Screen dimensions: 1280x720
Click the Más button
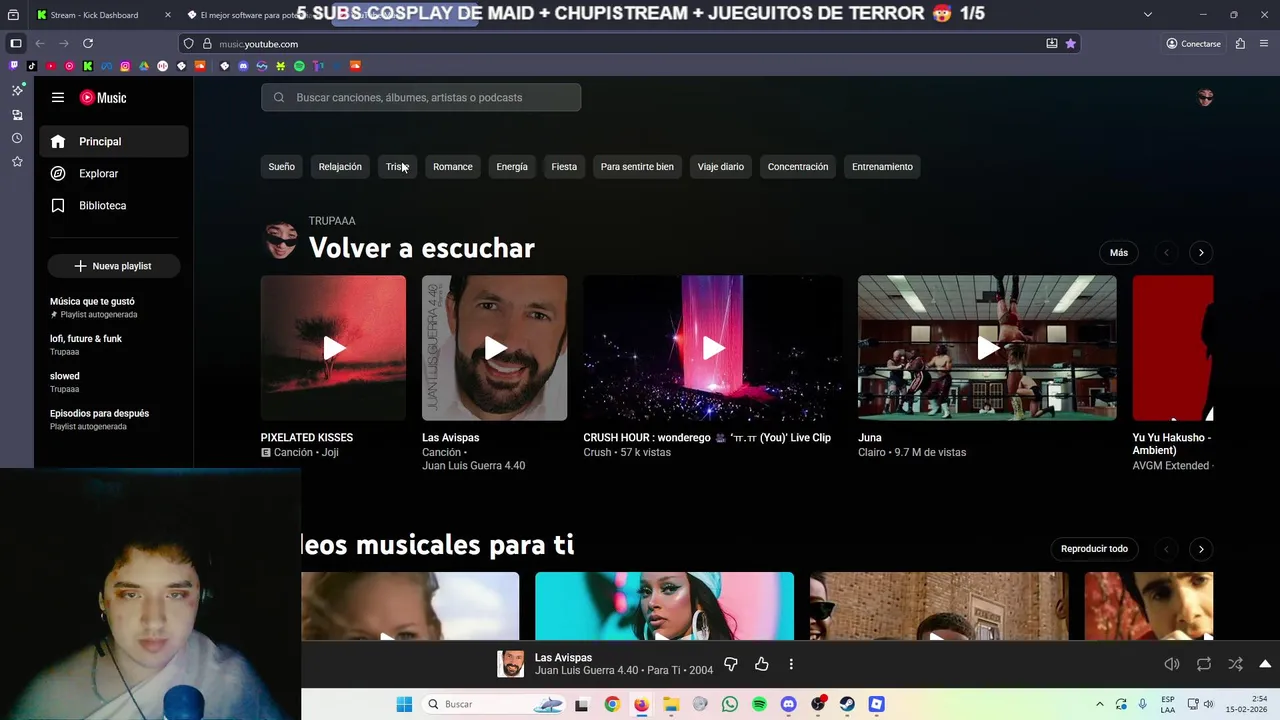(1119, 253)
